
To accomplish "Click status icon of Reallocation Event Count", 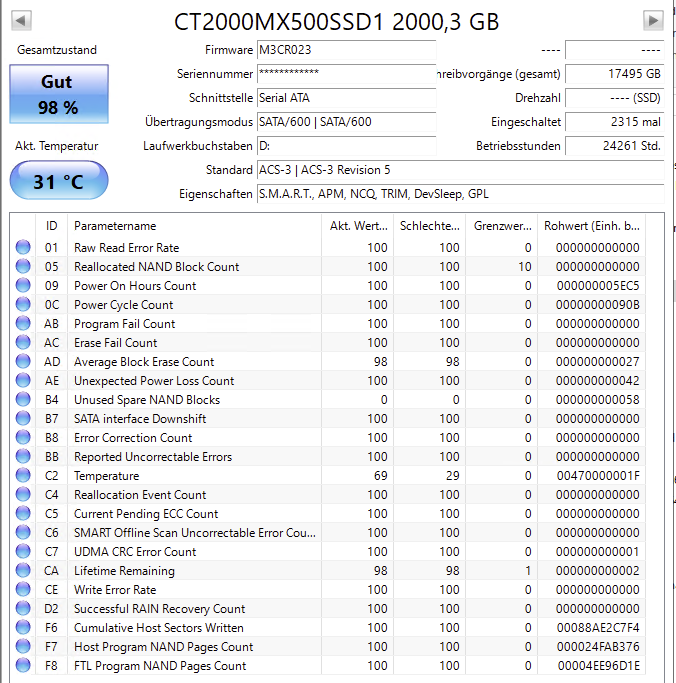I will point(23,494).
